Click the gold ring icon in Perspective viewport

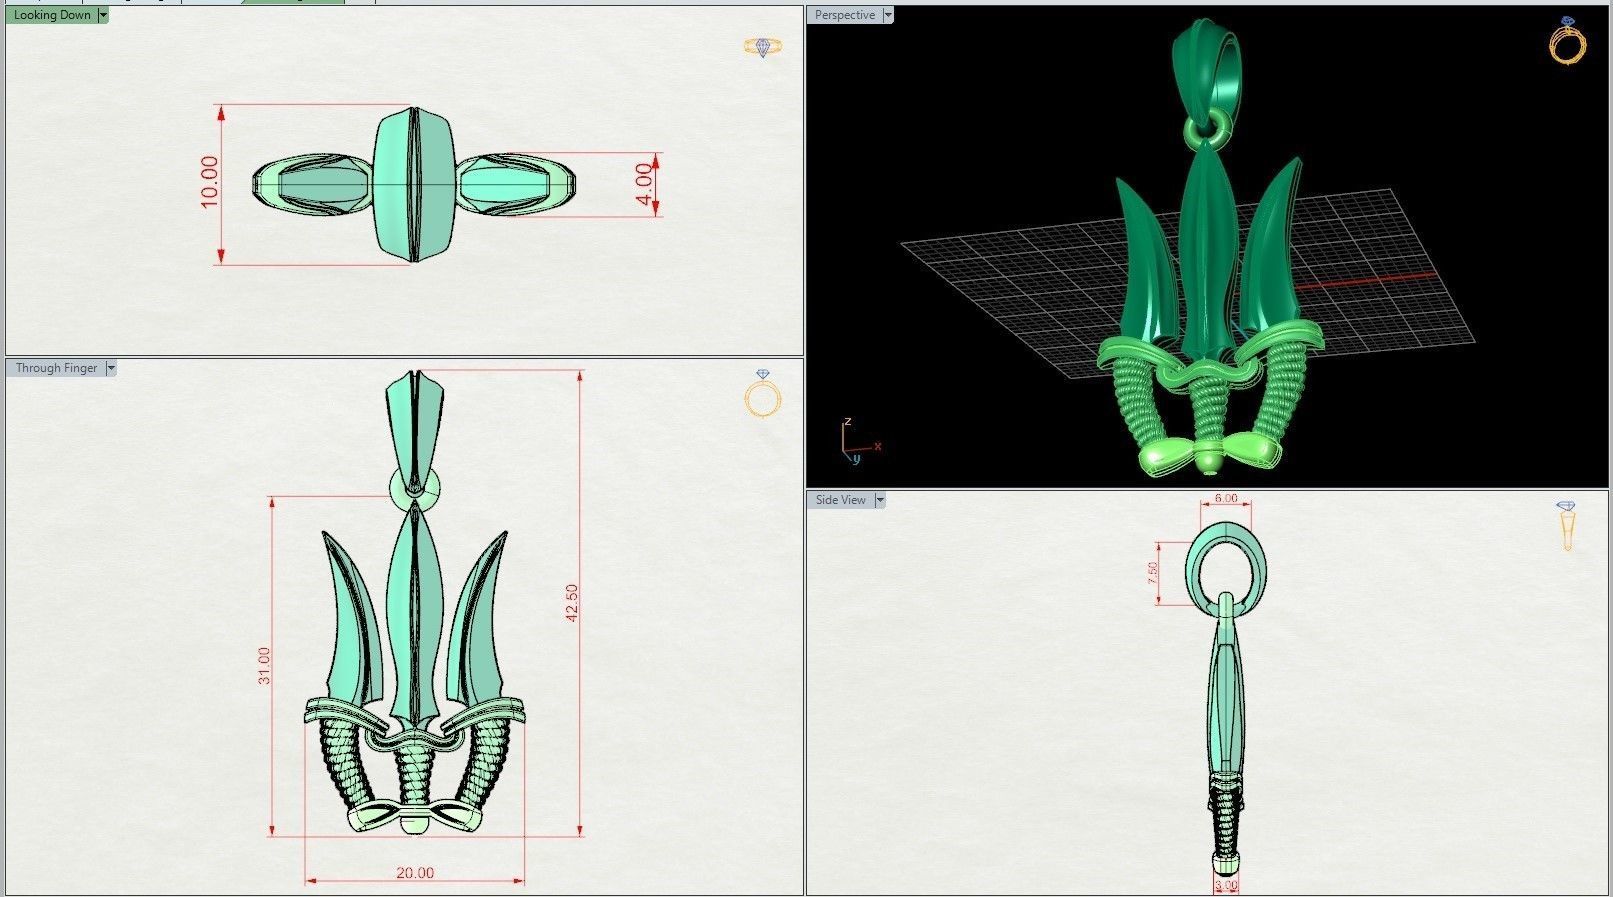click(1567, 41)
